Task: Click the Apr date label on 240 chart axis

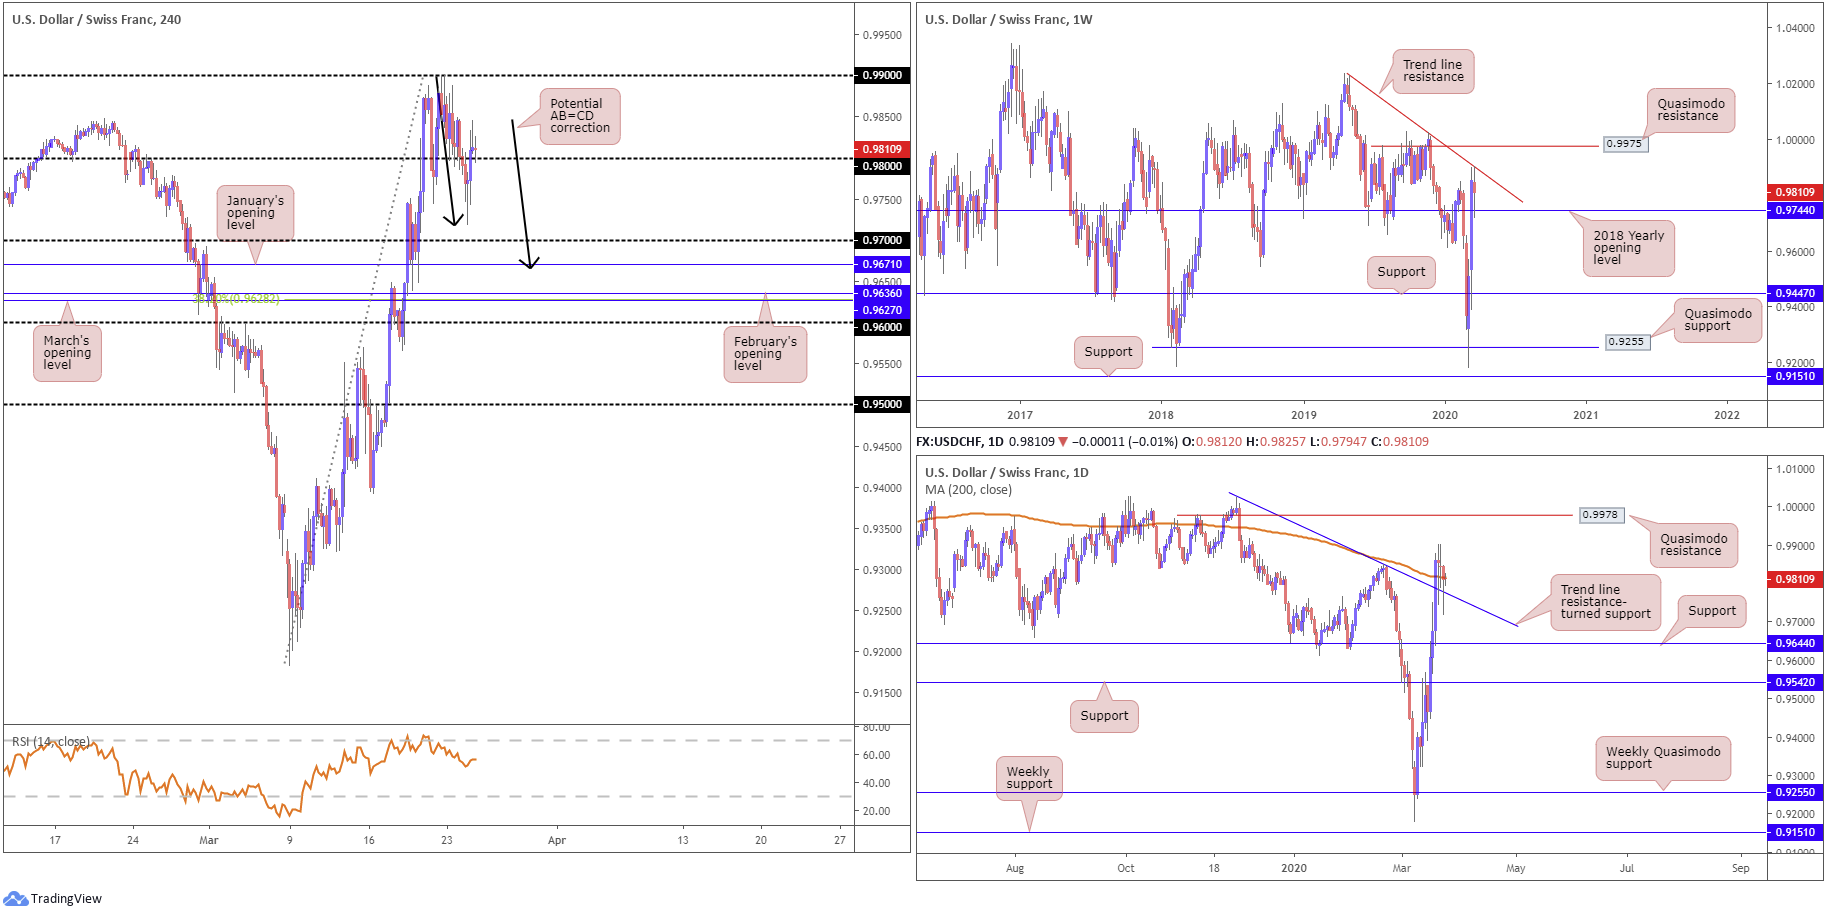Action: (557, 840)
